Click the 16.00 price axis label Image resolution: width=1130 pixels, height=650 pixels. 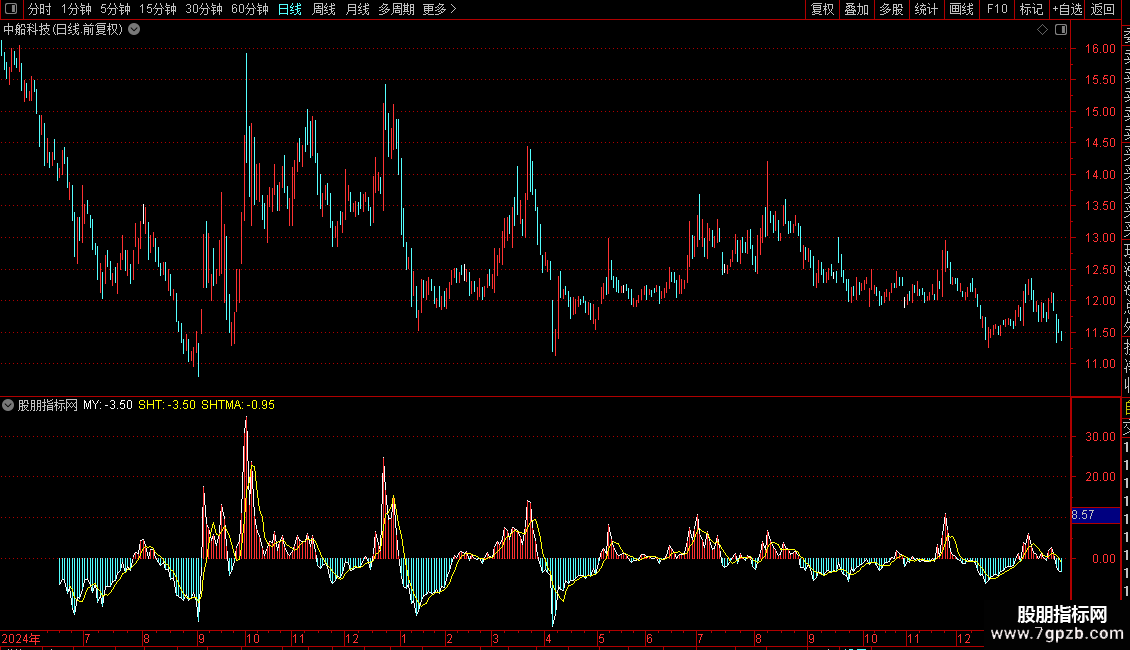click(x=1100, y=48)
